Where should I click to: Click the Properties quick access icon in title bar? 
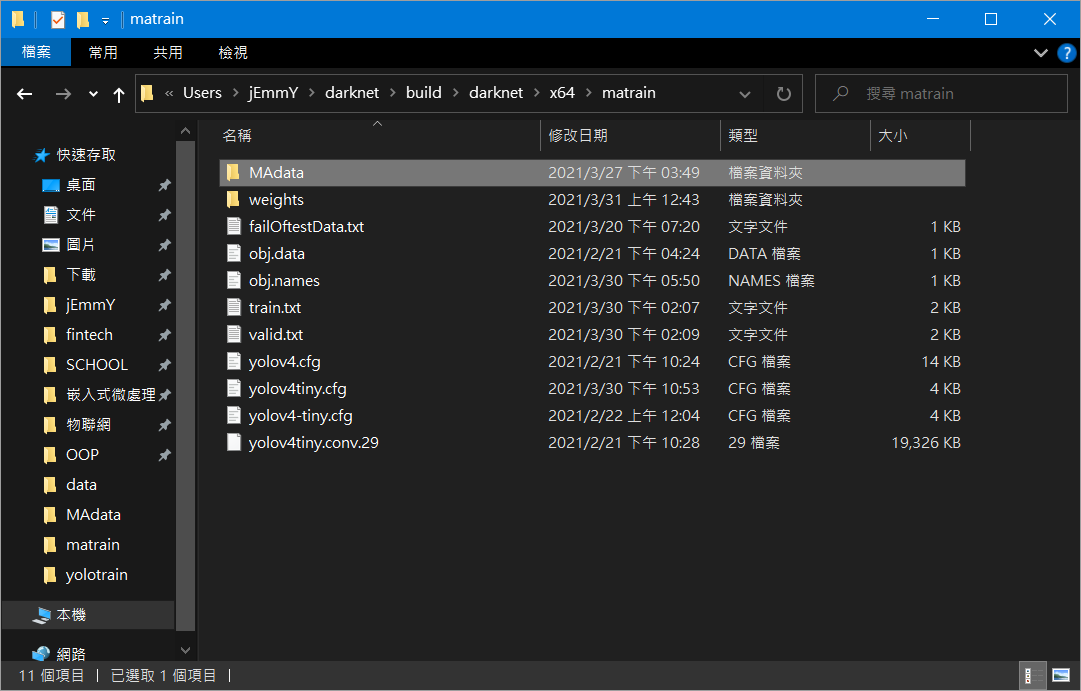pos(58,19)
